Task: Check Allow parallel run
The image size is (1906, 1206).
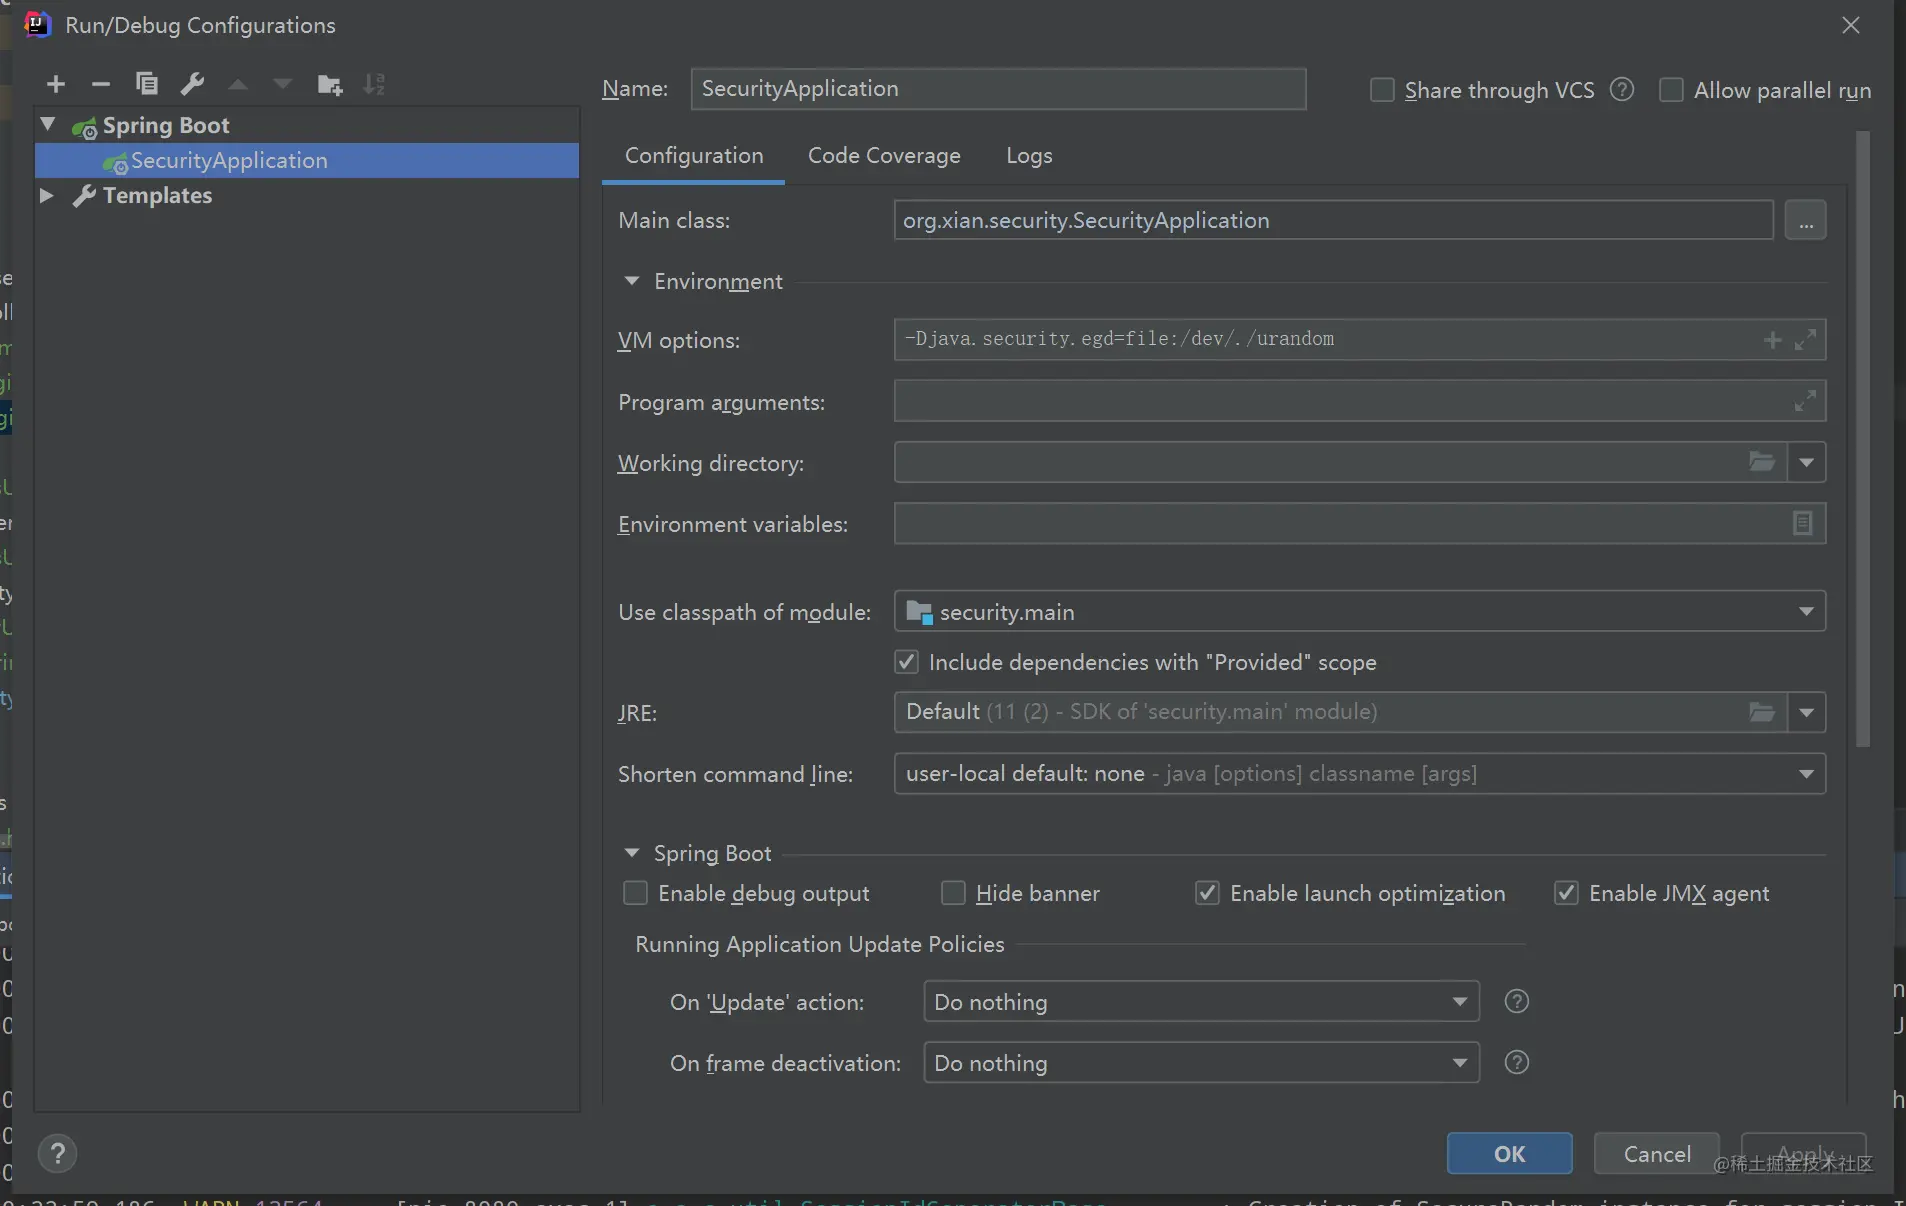Action: pos(1671,90)
